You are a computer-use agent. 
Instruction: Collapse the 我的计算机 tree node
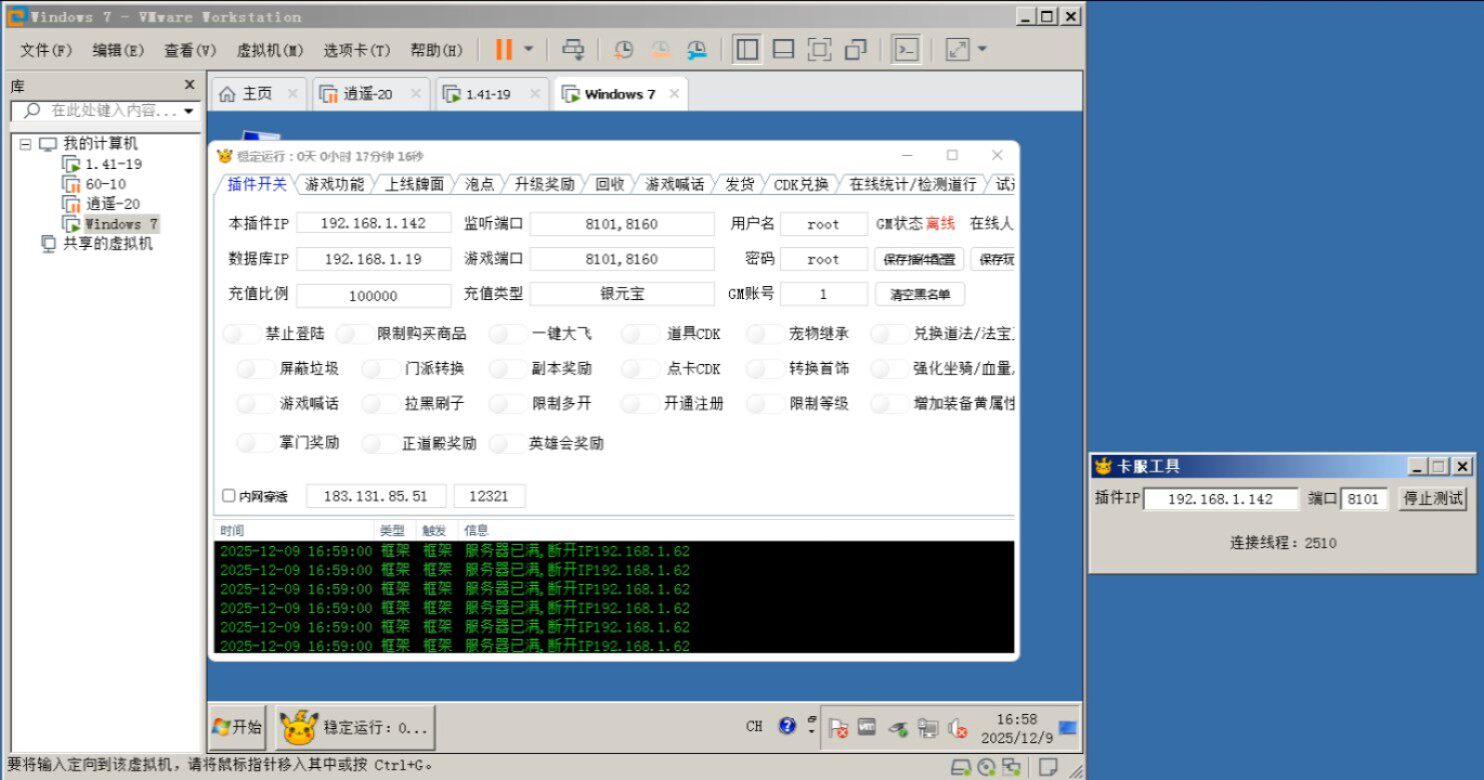pyautogui.click(x=26, y=144)
